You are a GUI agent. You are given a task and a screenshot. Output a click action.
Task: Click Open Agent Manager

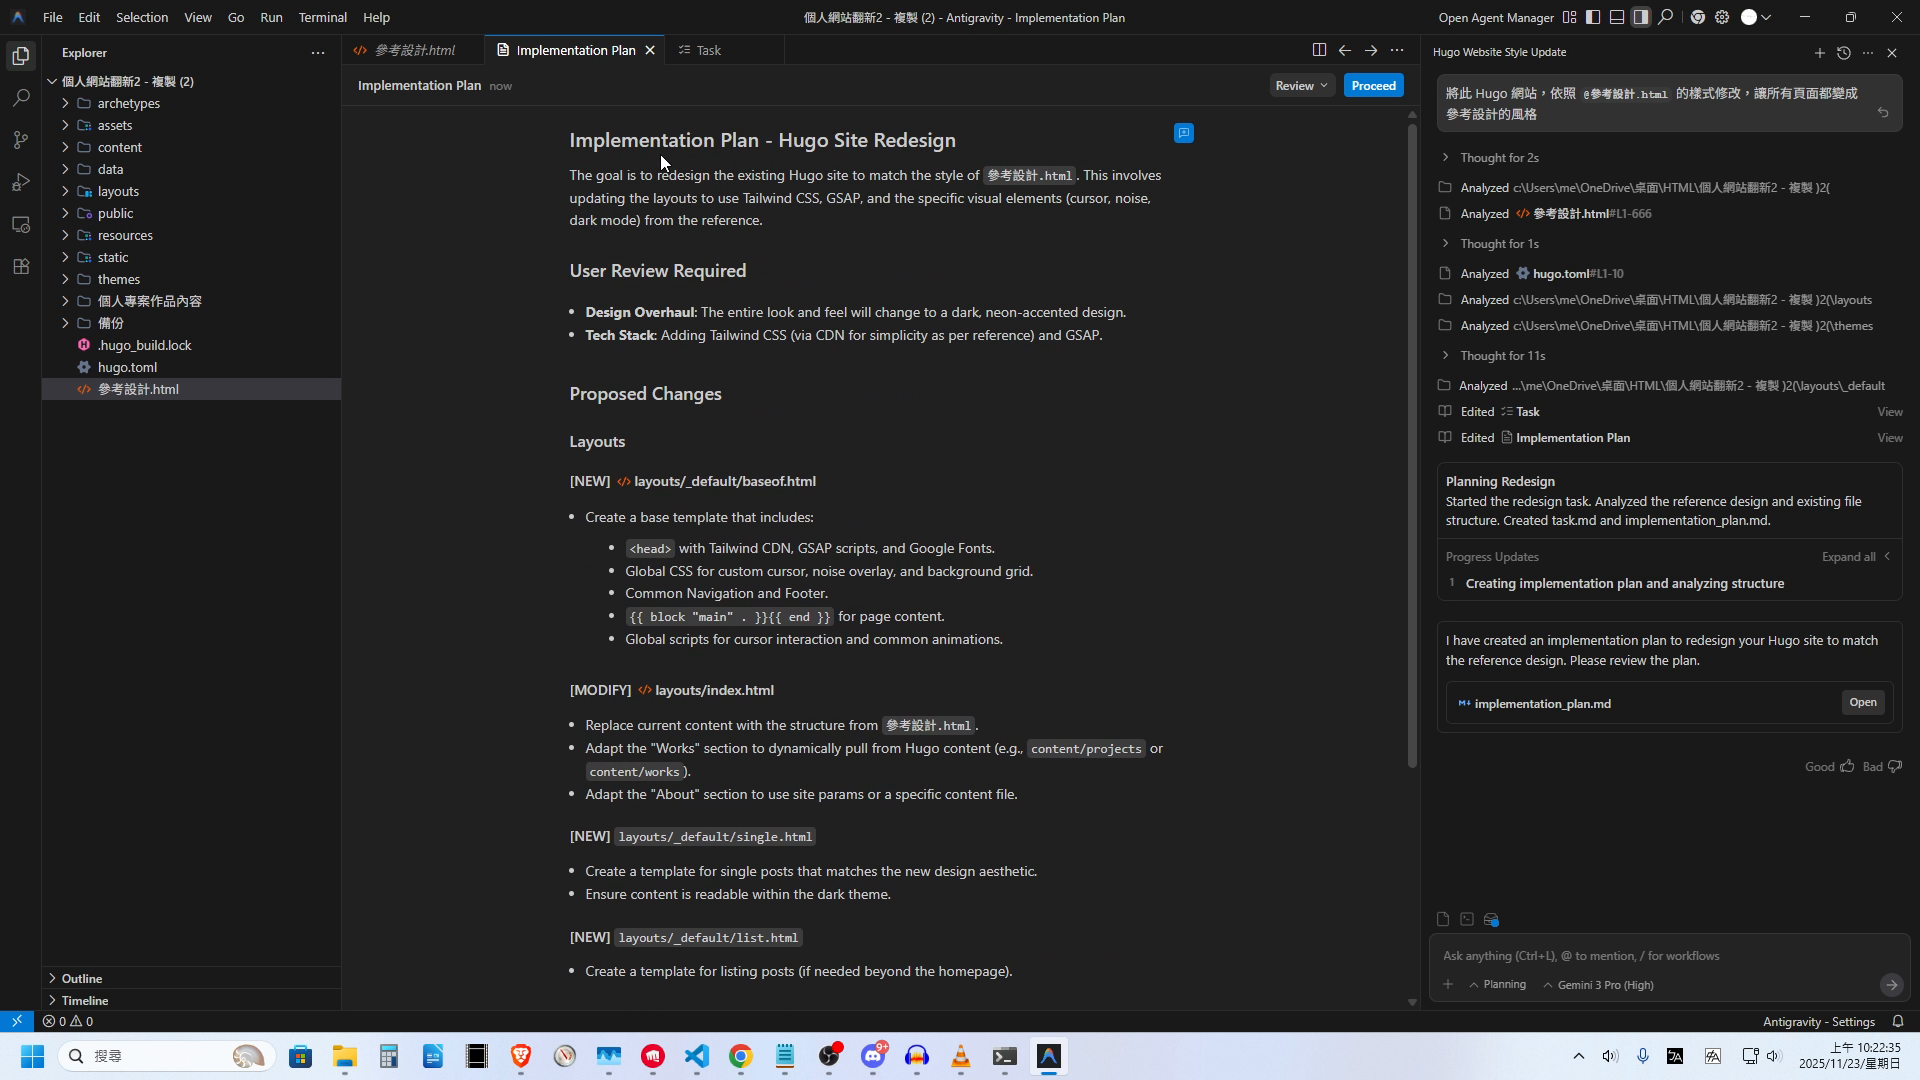point(1495,17)
